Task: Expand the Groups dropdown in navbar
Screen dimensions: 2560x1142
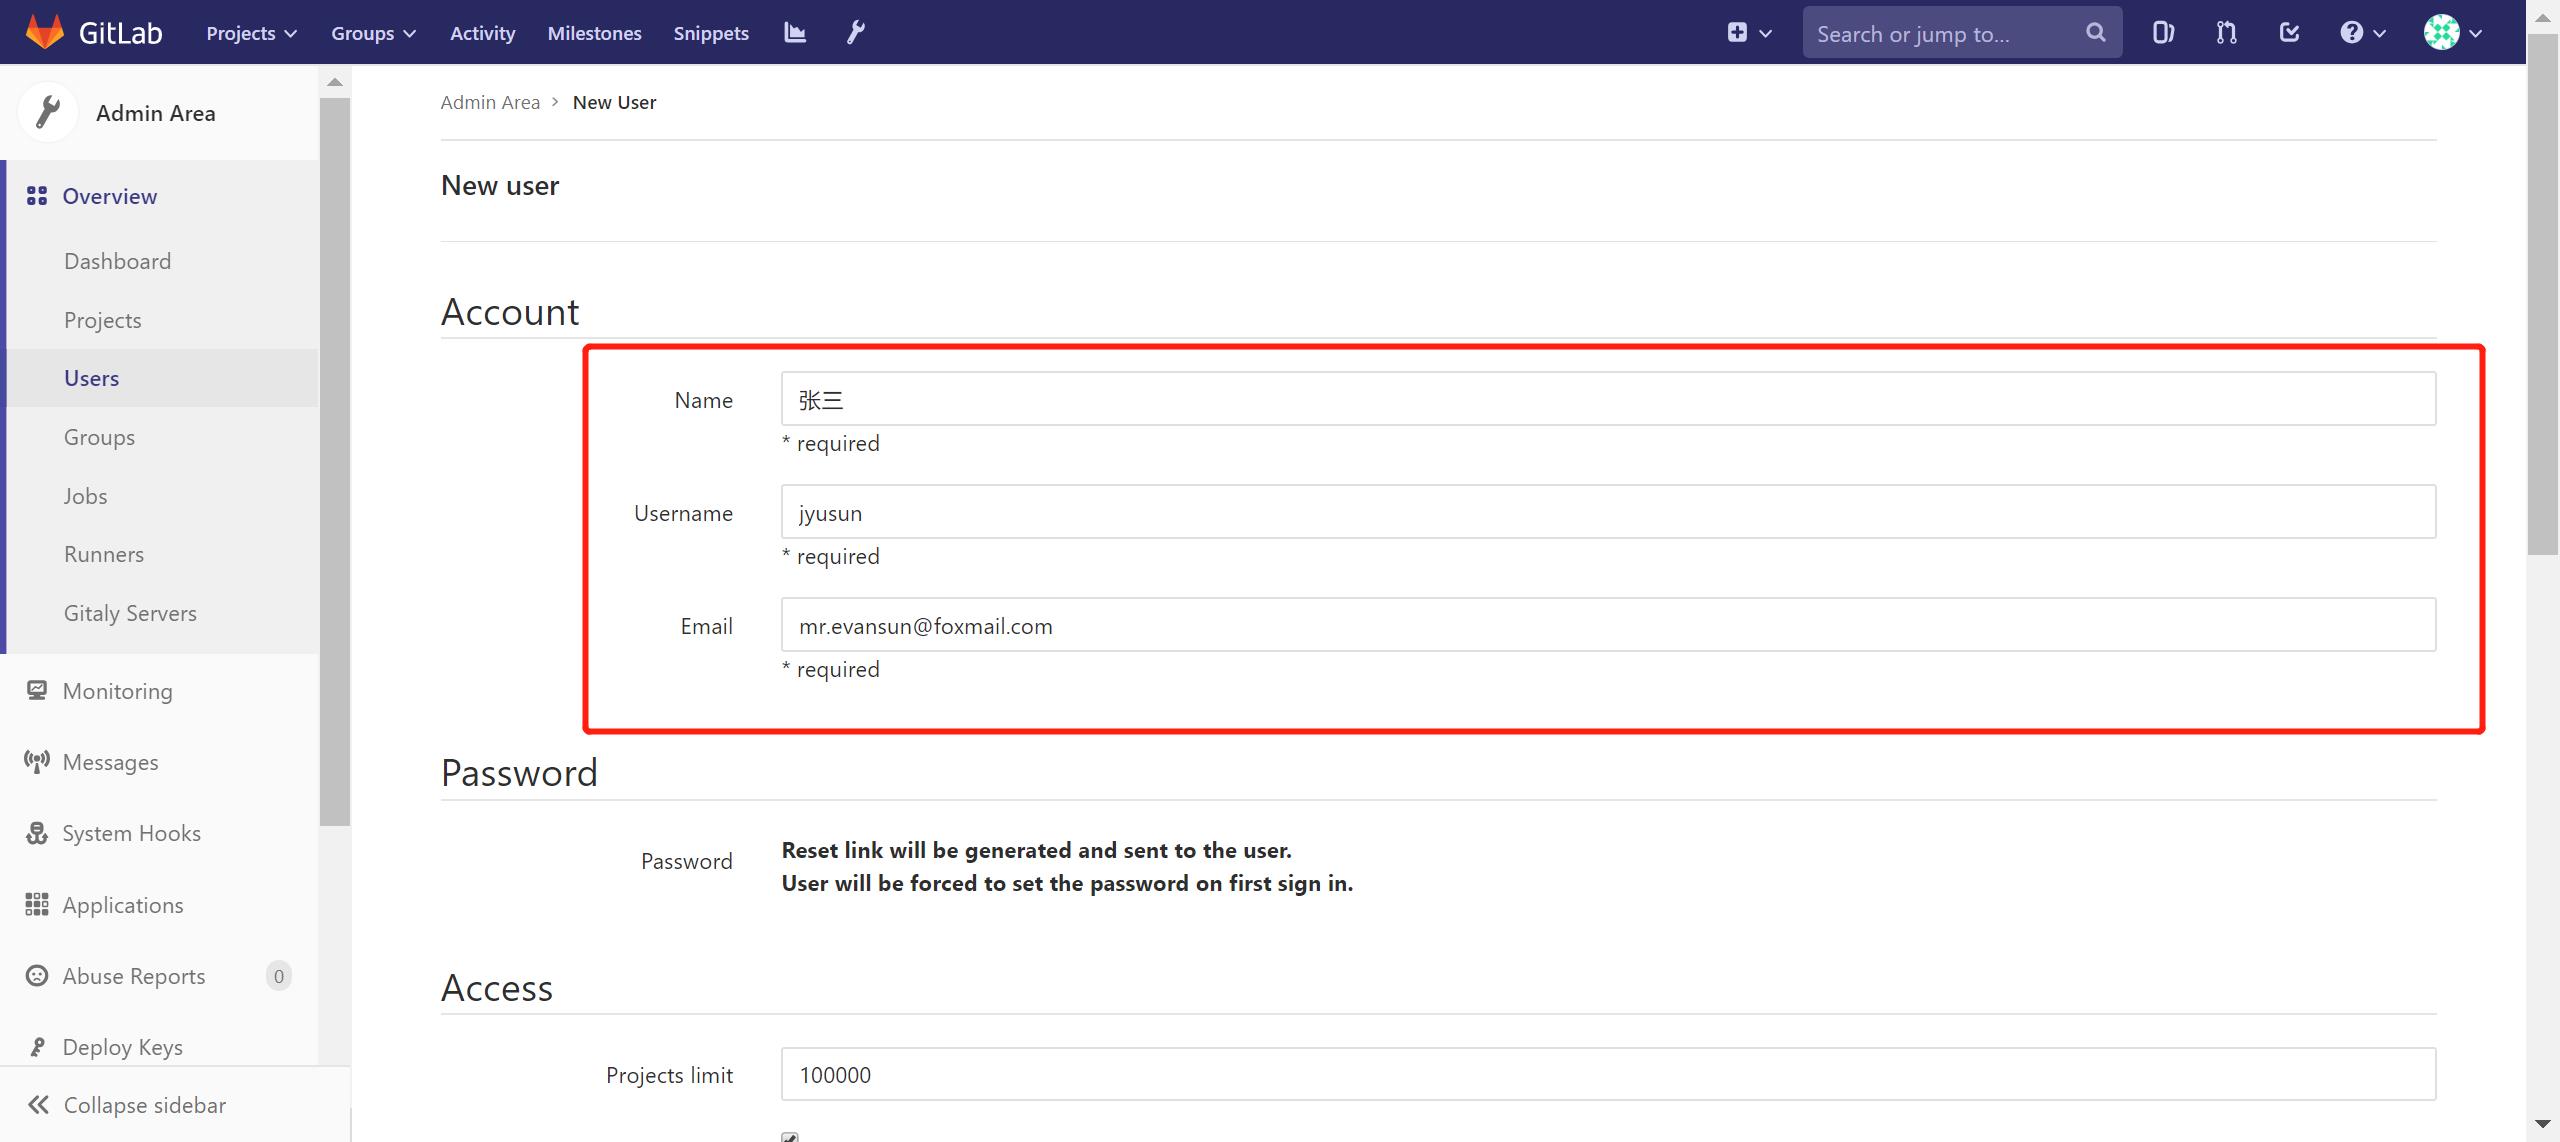Action: (373, 33)
